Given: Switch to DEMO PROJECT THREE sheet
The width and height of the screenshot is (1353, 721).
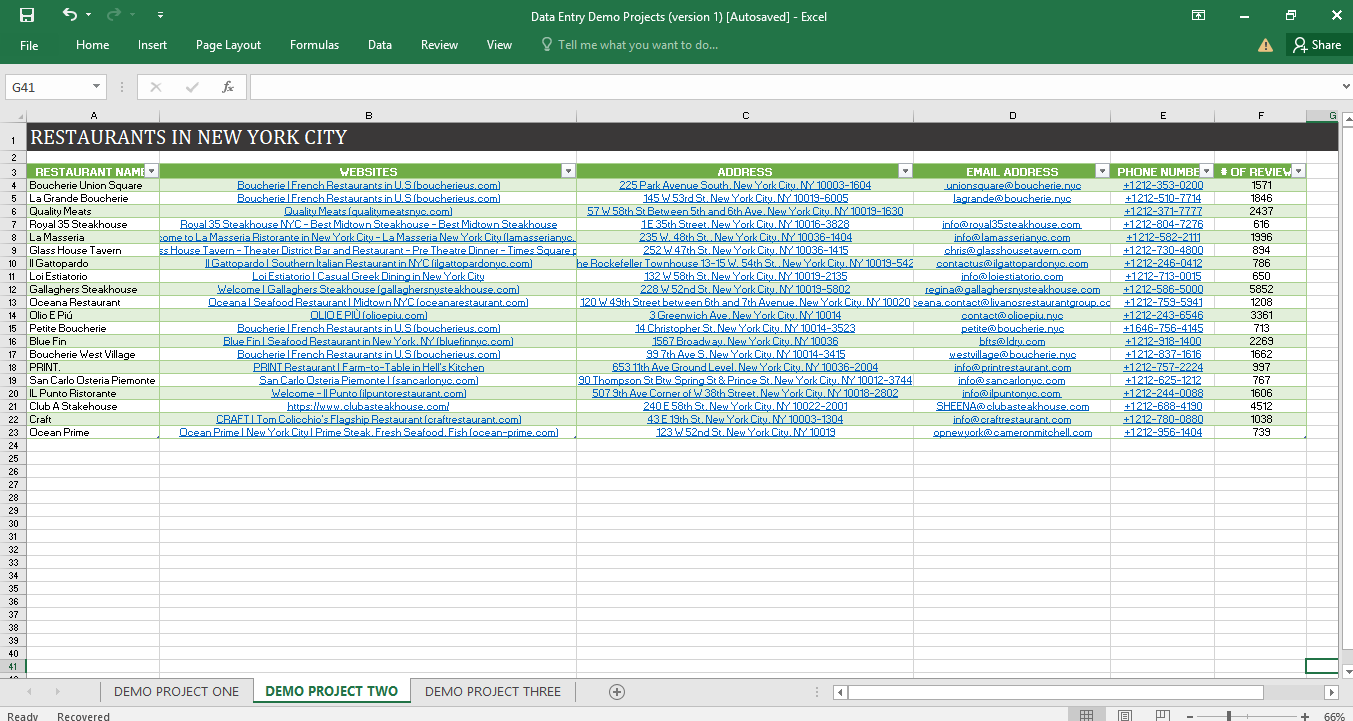Looking at the screenshot, I should coord(493,691).
